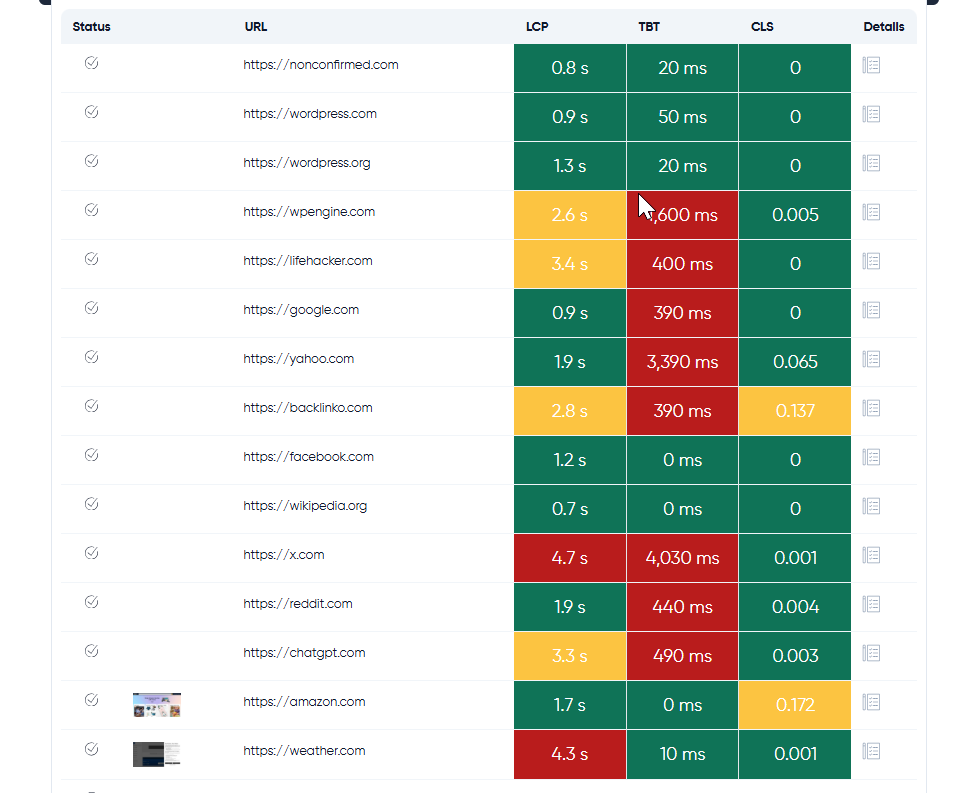Open the details report for google.com
Image resolution: width=961 pixels, height=793 pixels.
pos(871,309)
